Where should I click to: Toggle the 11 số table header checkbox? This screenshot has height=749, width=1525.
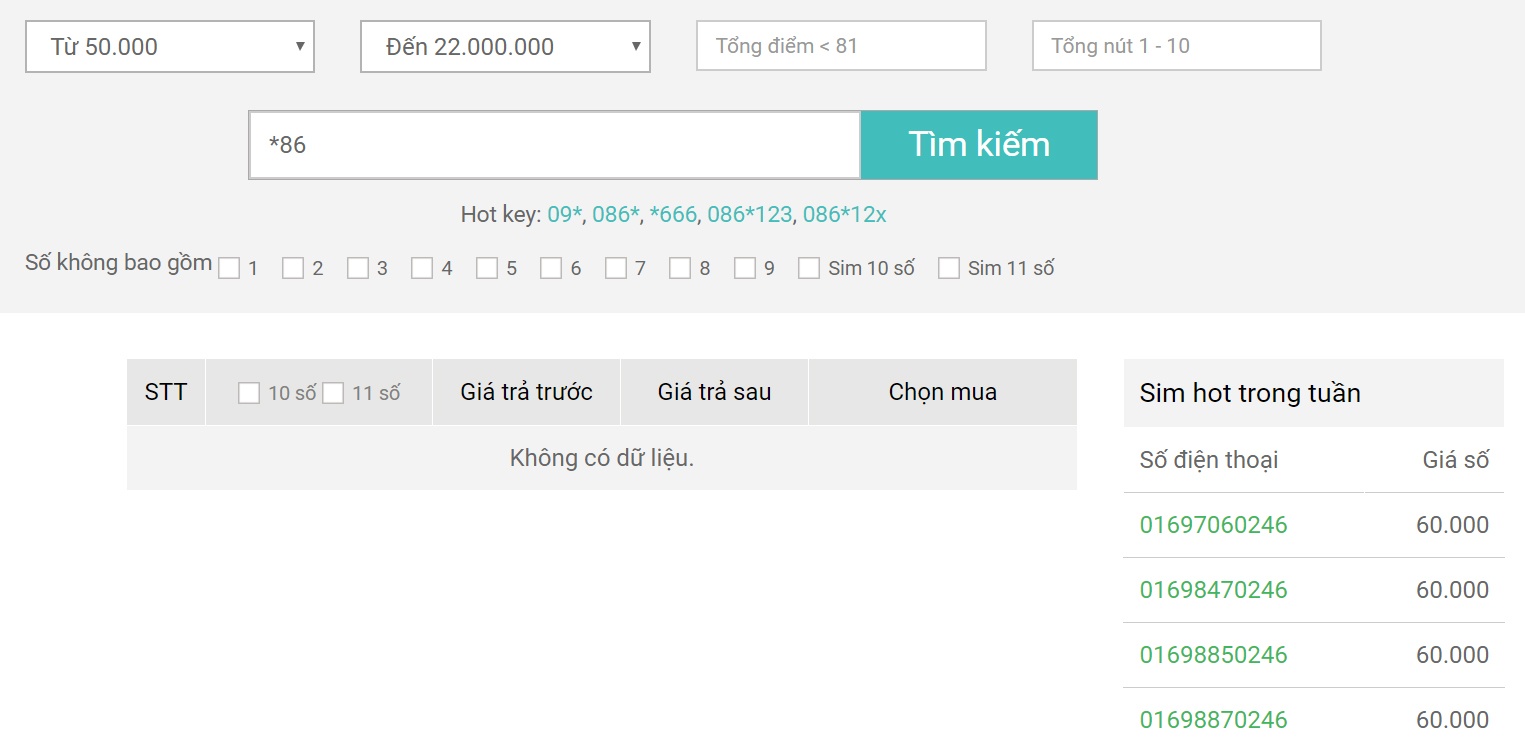click(334, 392)
